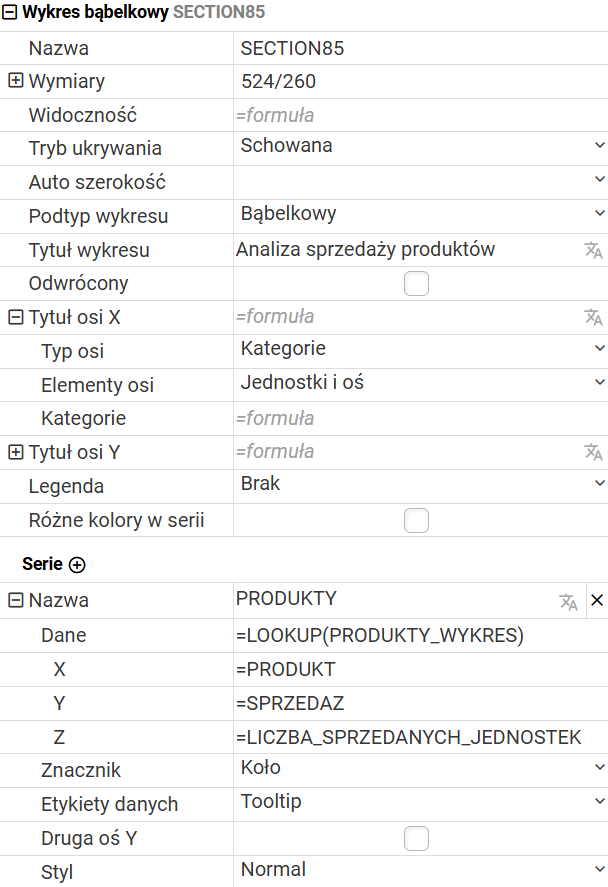This screenshot has height=887, width=608.
Task: Enable Różne kolory w serii checkbox
Action: [x=416, y=520]
